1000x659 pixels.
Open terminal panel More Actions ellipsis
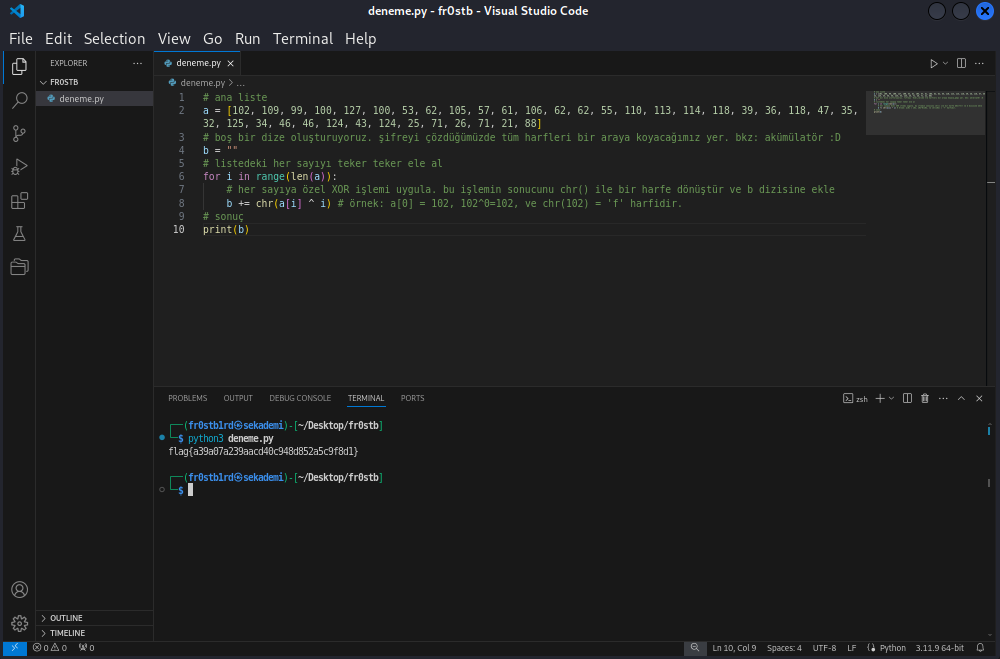click(943, 398)
